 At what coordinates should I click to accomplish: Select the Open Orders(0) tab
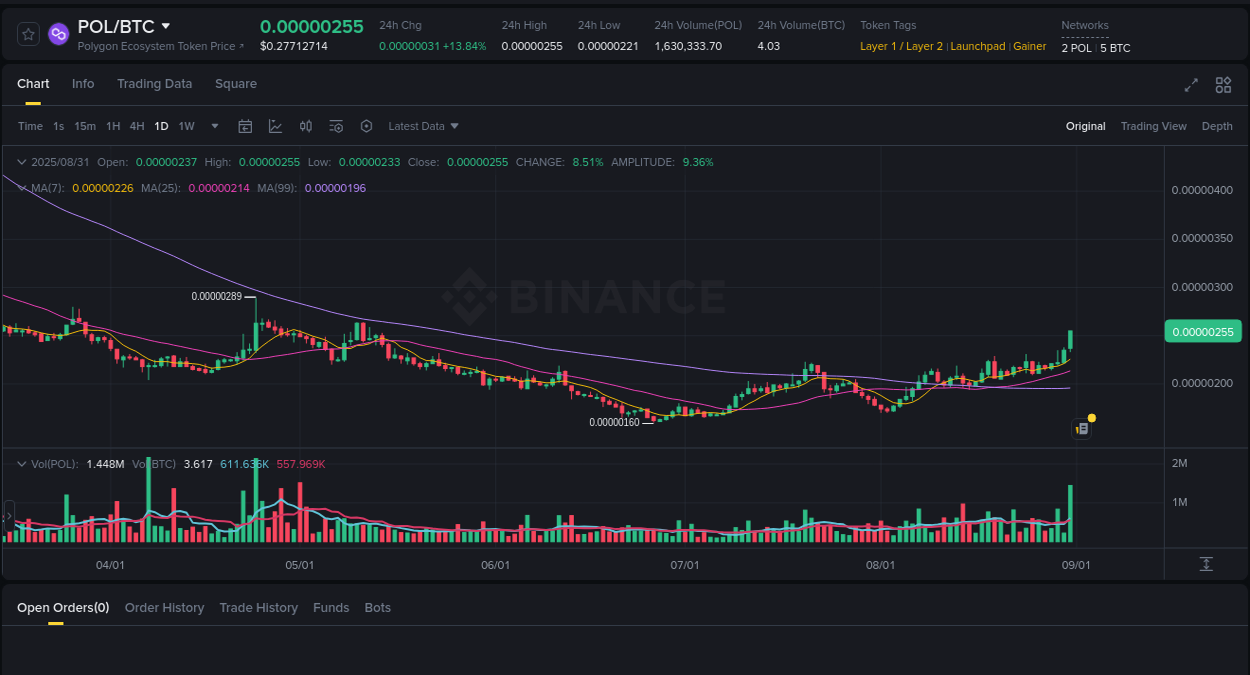pyautogui.click(x=63, y=608)
